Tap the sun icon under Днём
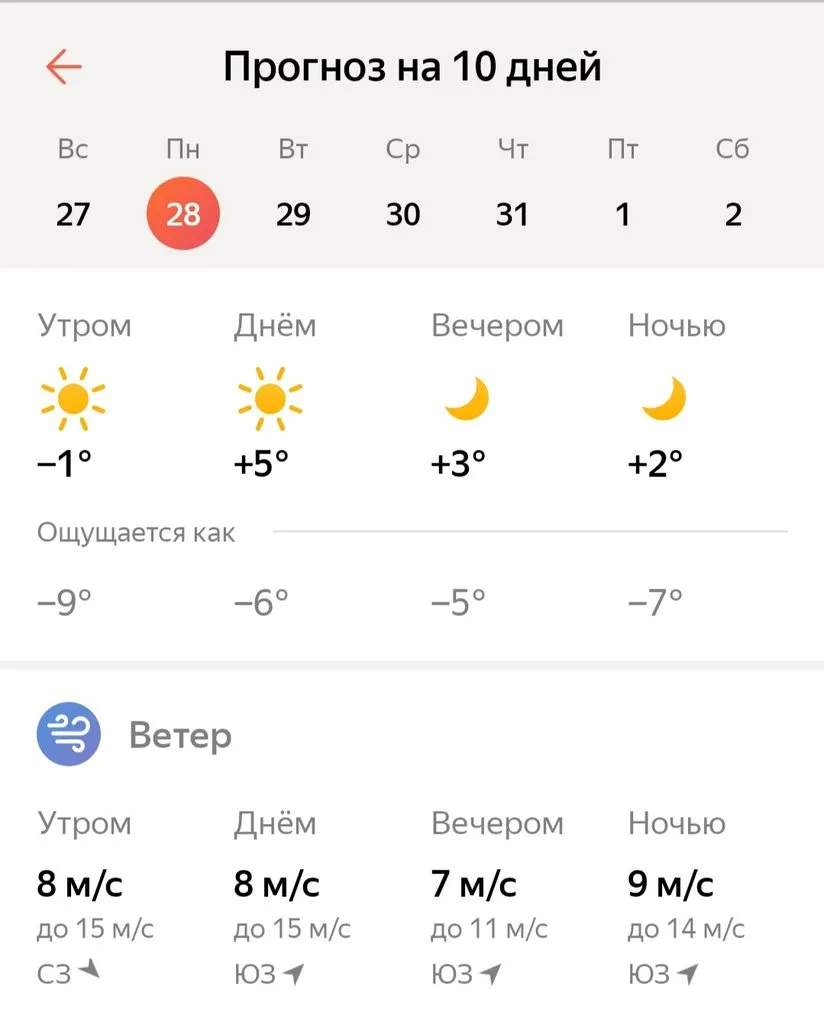 coord(270,398)
